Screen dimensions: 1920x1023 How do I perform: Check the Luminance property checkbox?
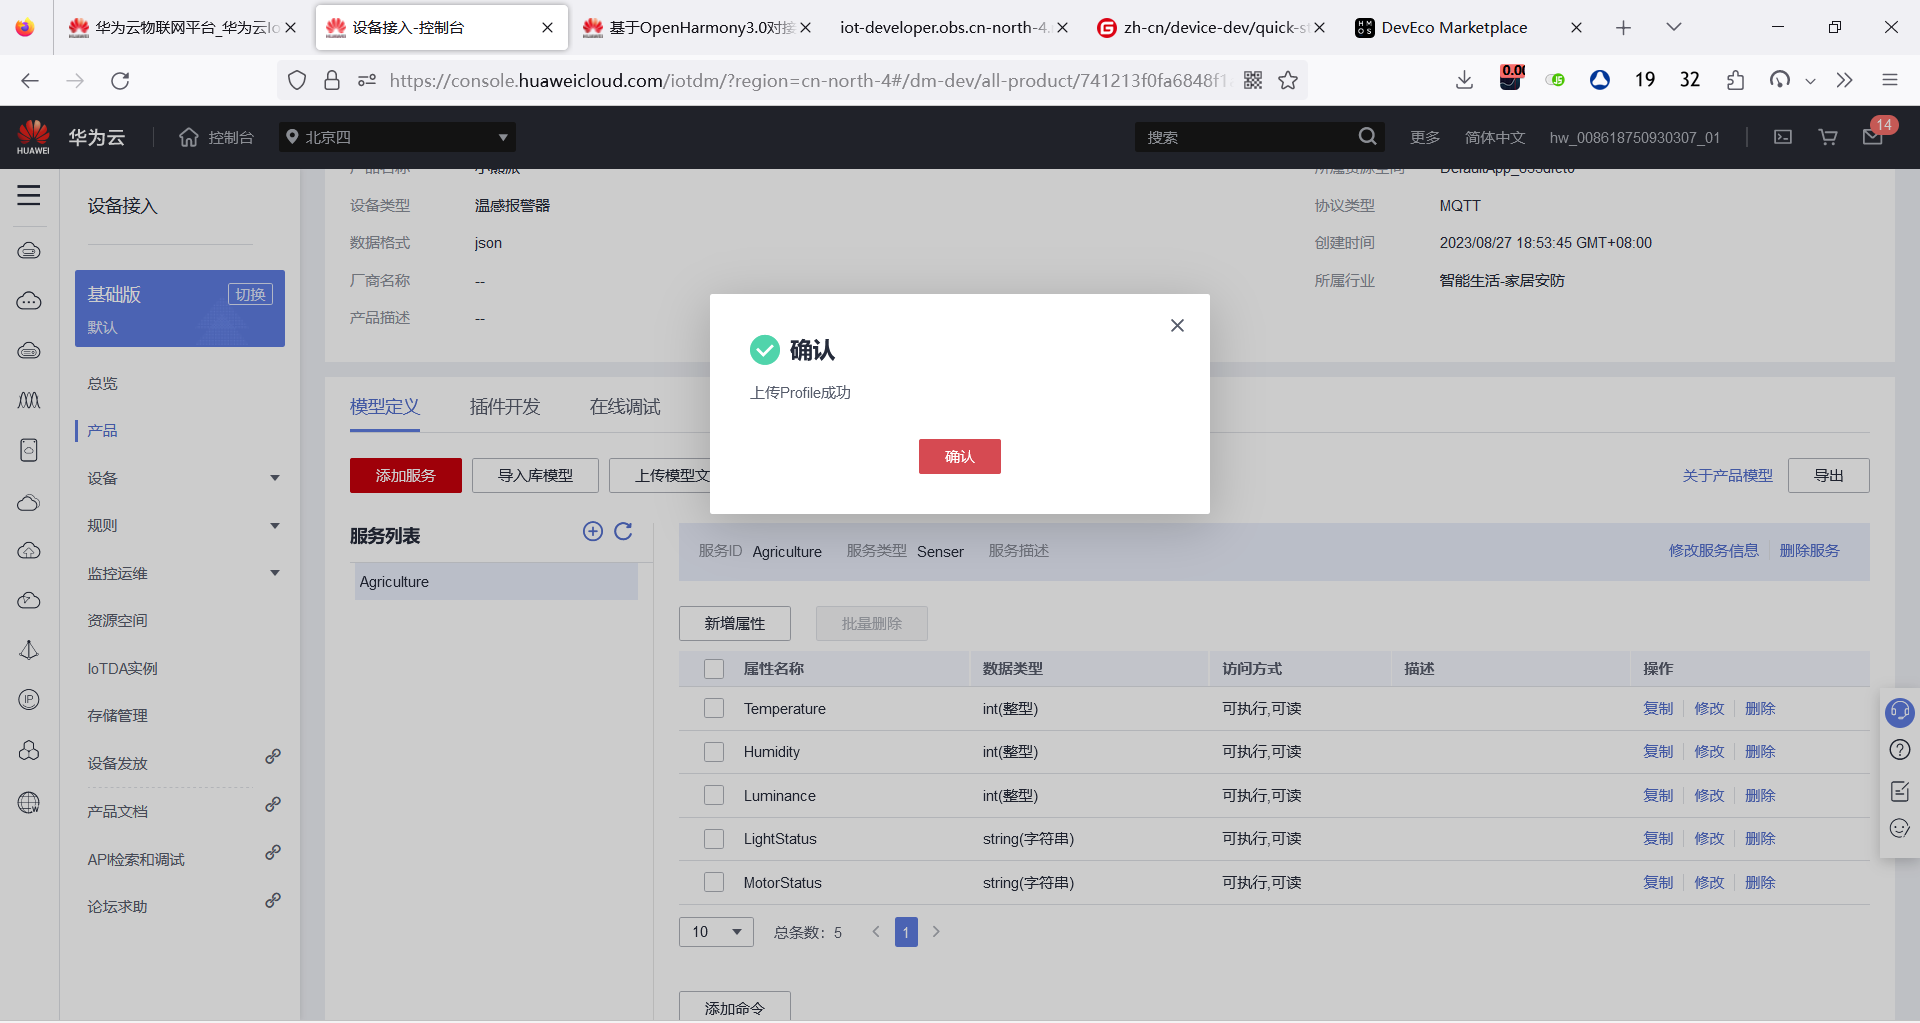tap(714, 795)
